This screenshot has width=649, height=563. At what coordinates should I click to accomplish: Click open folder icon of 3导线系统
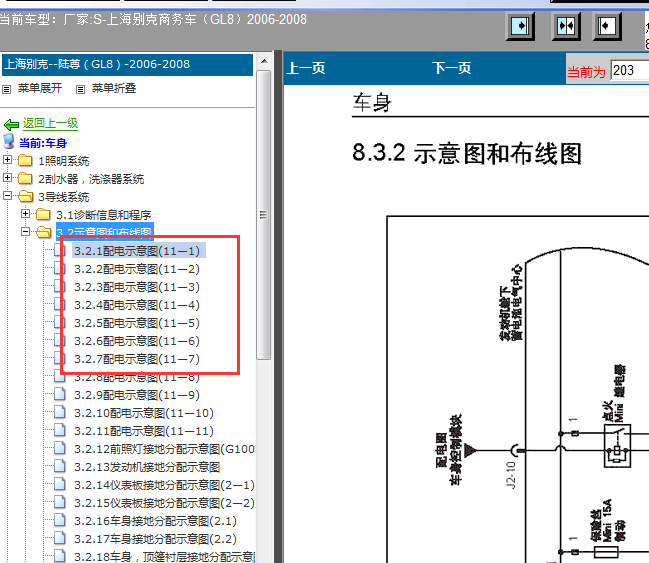coord(26,196)
